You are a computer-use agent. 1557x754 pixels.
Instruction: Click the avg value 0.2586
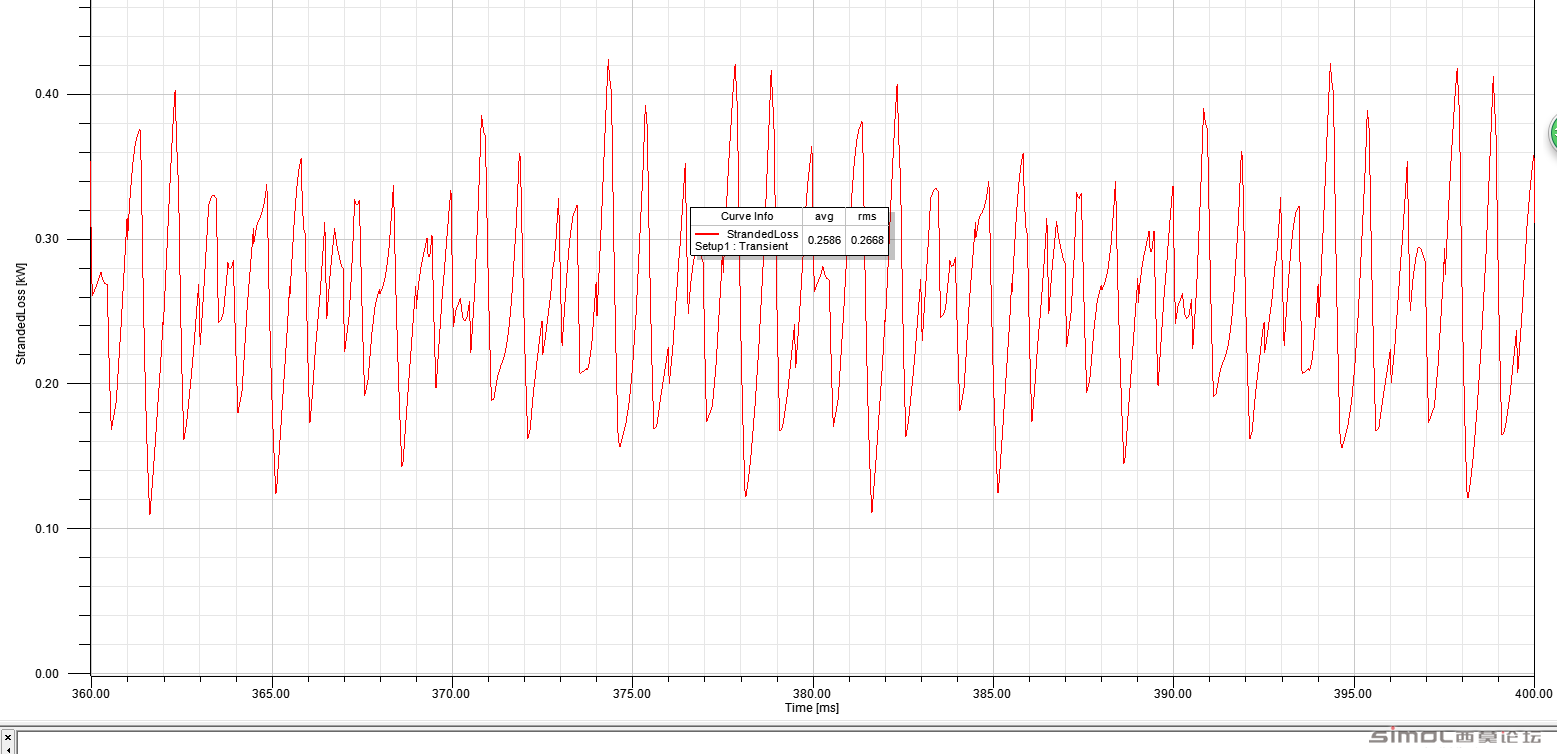click(x=824, y=240)
